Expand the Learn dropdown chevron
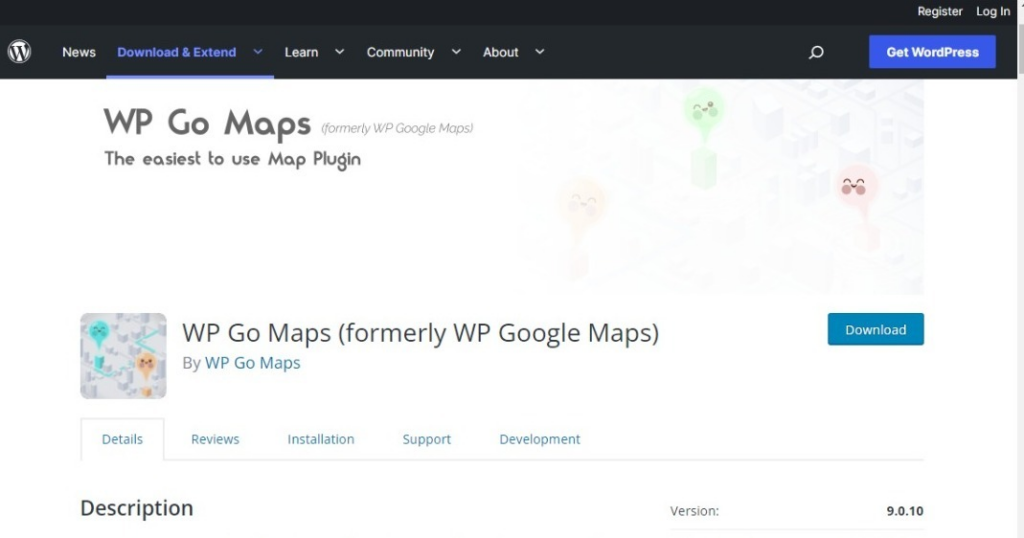The height and width of the screenshot is (538, 1024). click(x=340, y=52)
